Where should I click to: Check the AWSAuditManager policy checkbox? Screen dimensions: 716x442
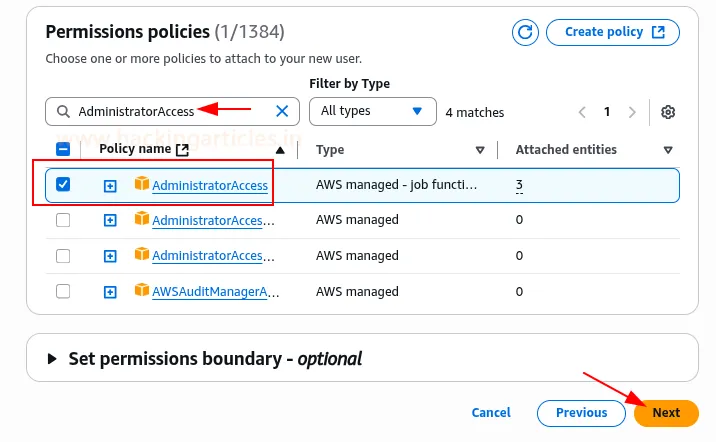pyautogui.click(x=63, y=292)
